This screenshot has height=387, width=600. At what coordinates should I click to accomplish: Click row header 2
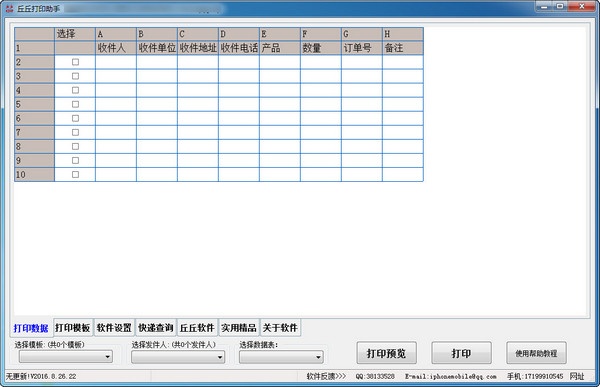34,62
